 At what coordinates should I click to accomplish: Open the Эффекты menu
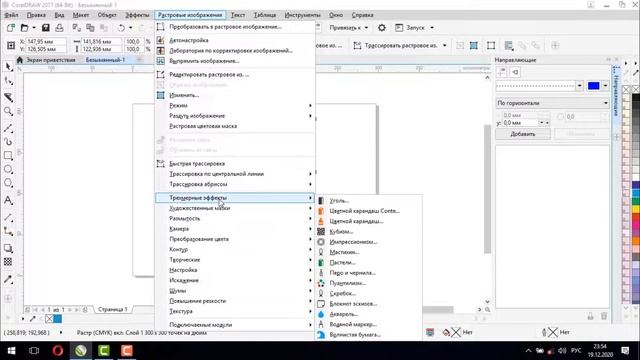pyautogui.click(x=137, y=15)
